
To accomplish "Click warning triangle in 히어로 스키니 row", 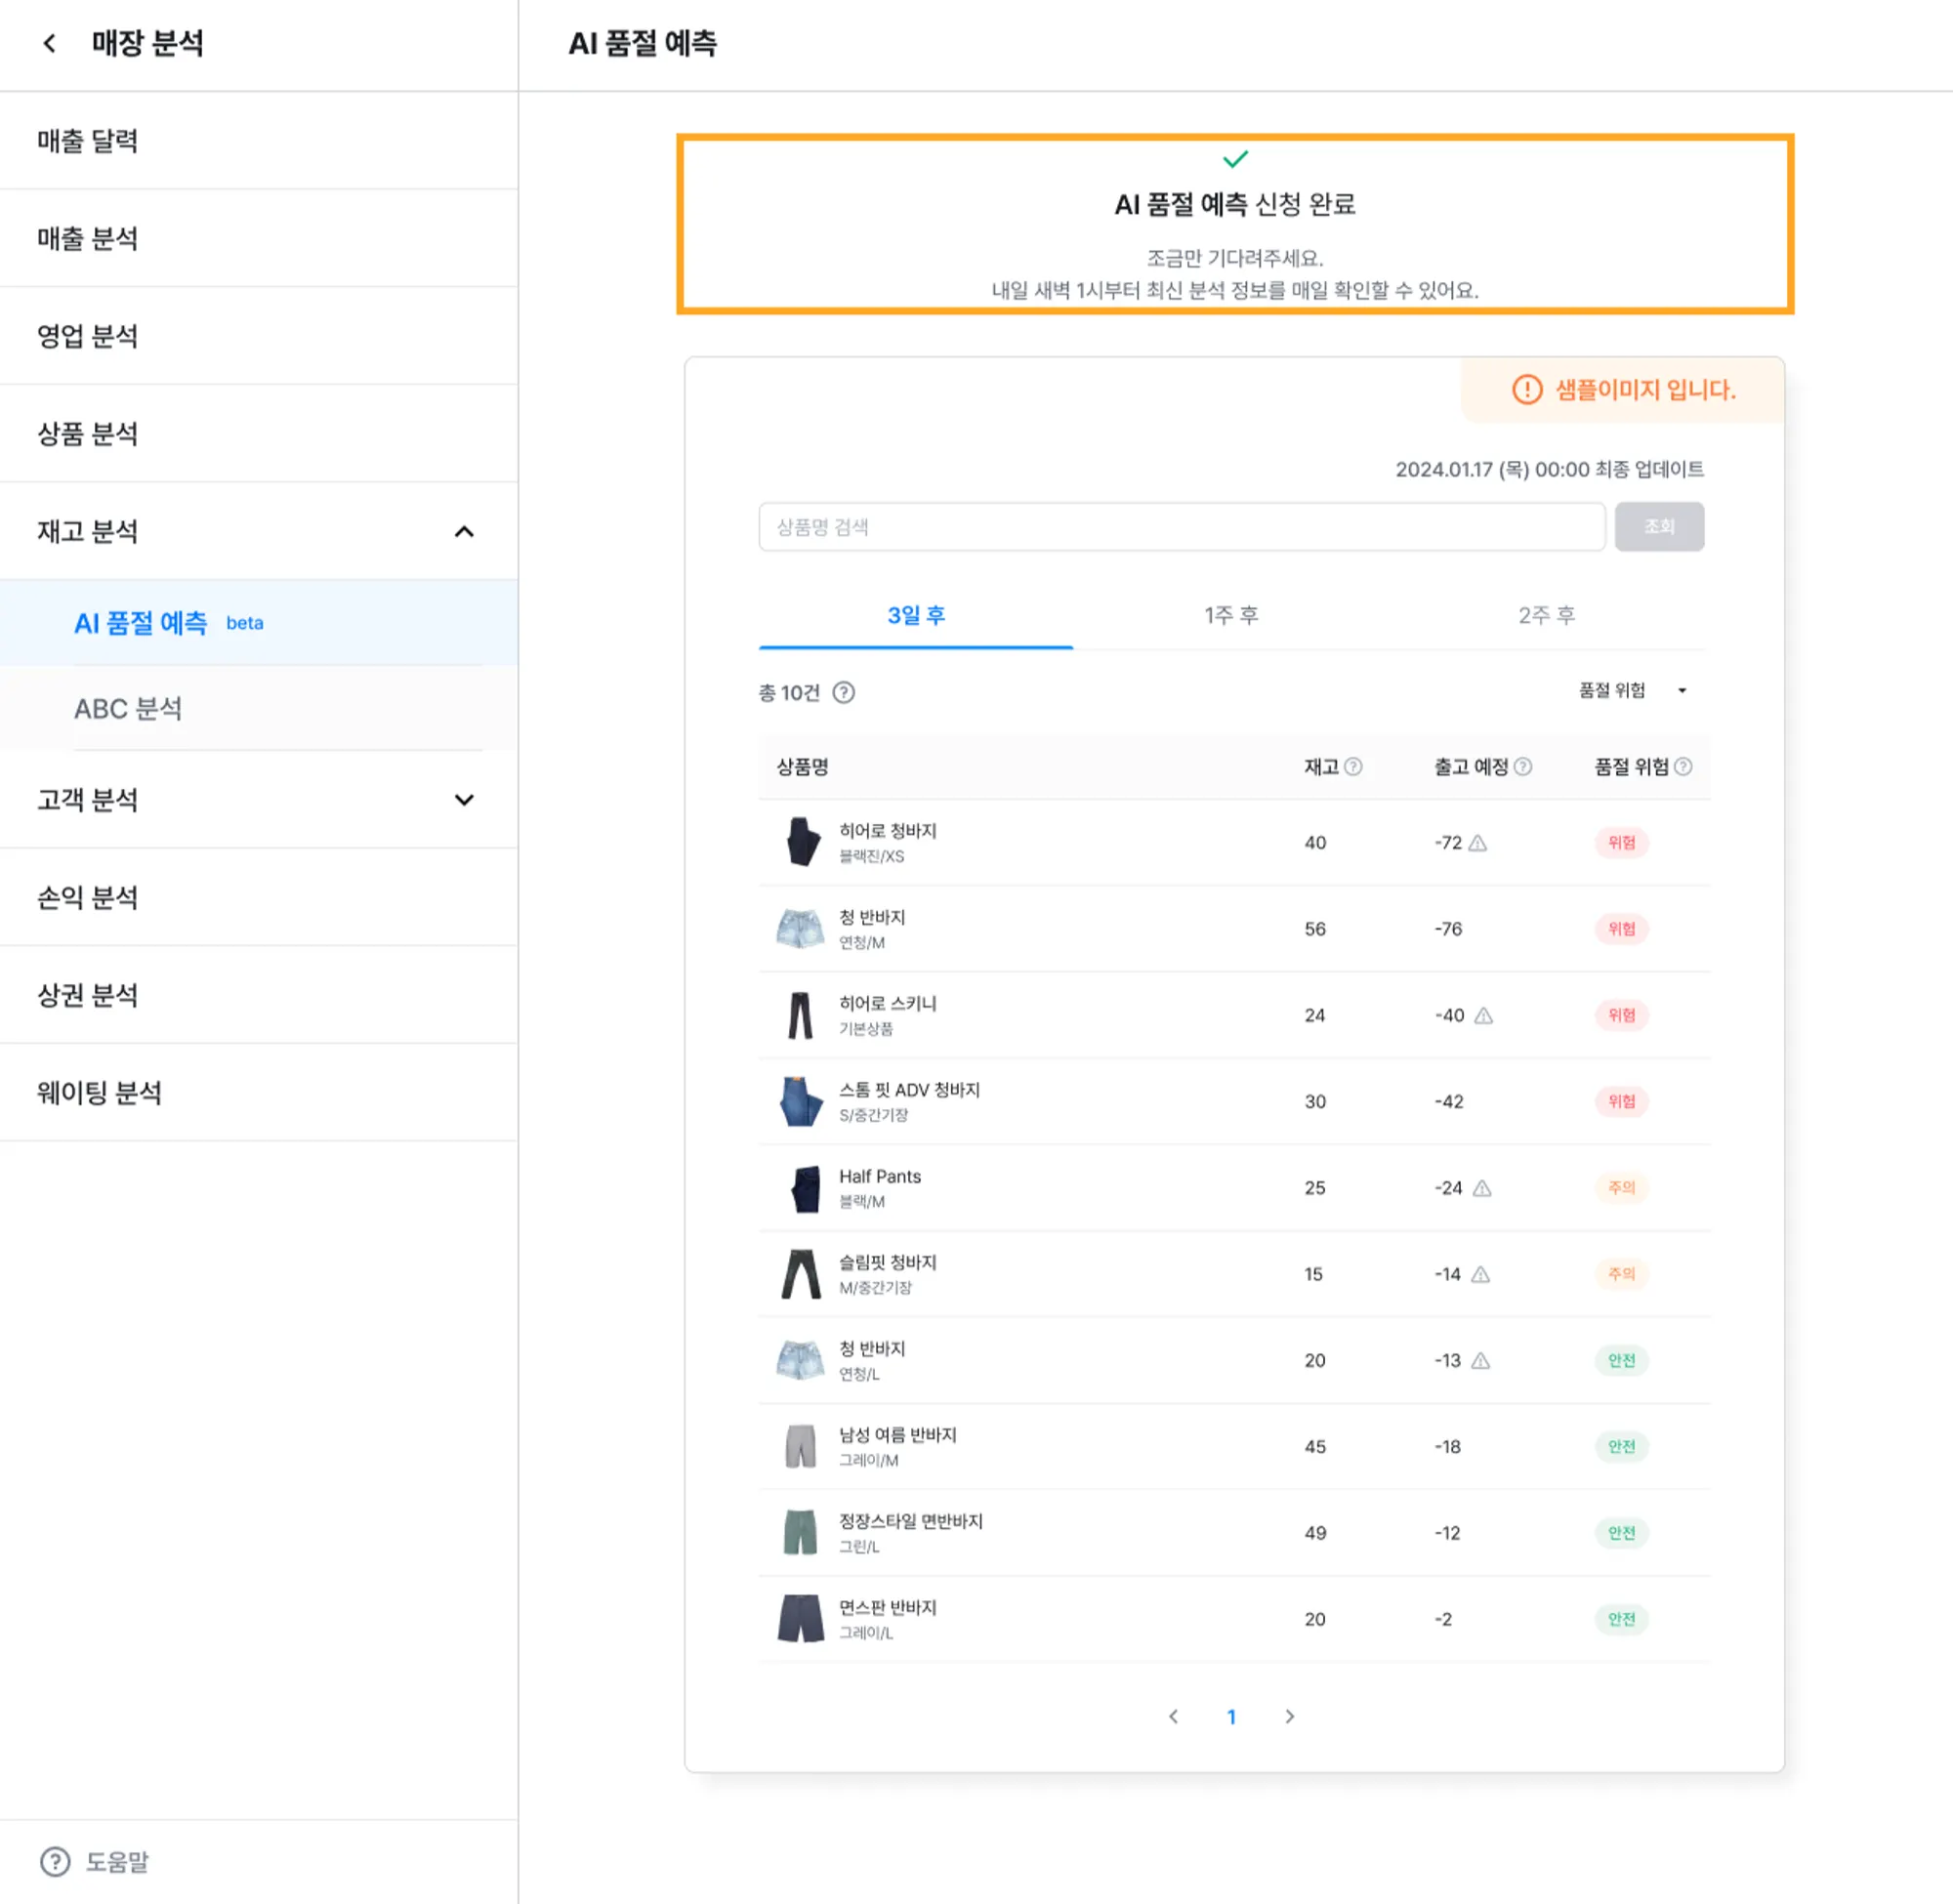I will (1483, 1015).
